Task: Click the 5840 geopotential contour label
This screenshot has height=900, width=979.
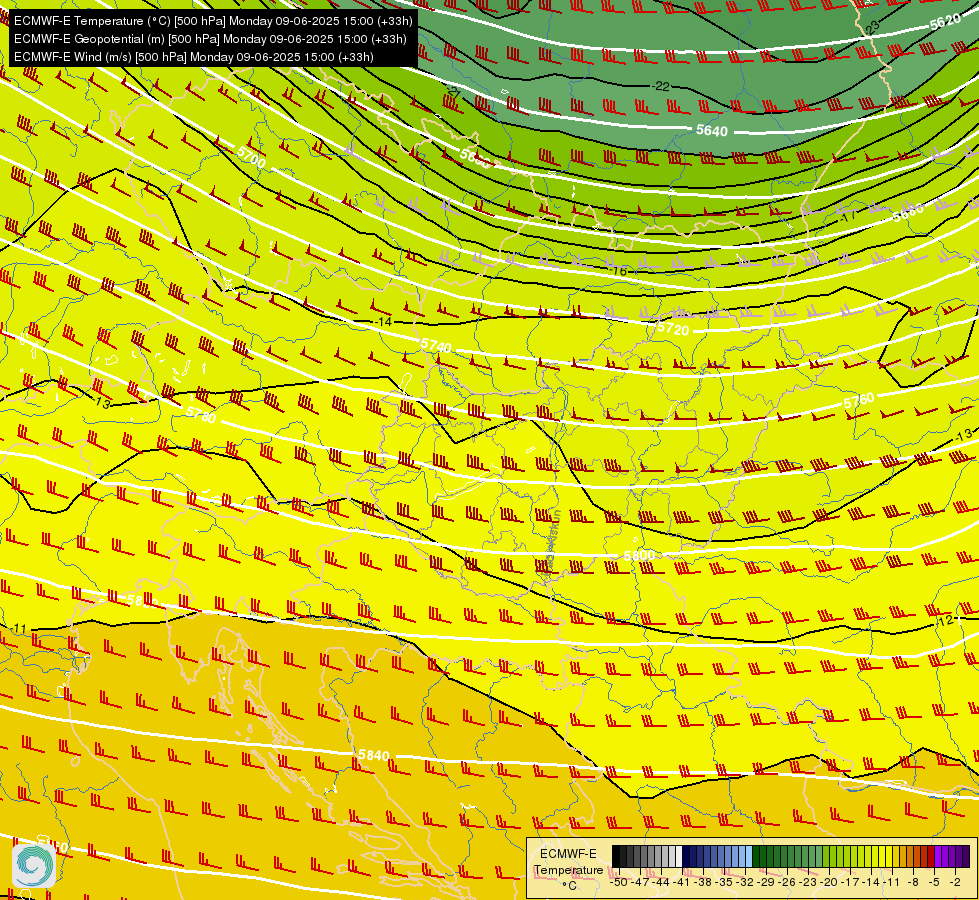Action: 374,755
